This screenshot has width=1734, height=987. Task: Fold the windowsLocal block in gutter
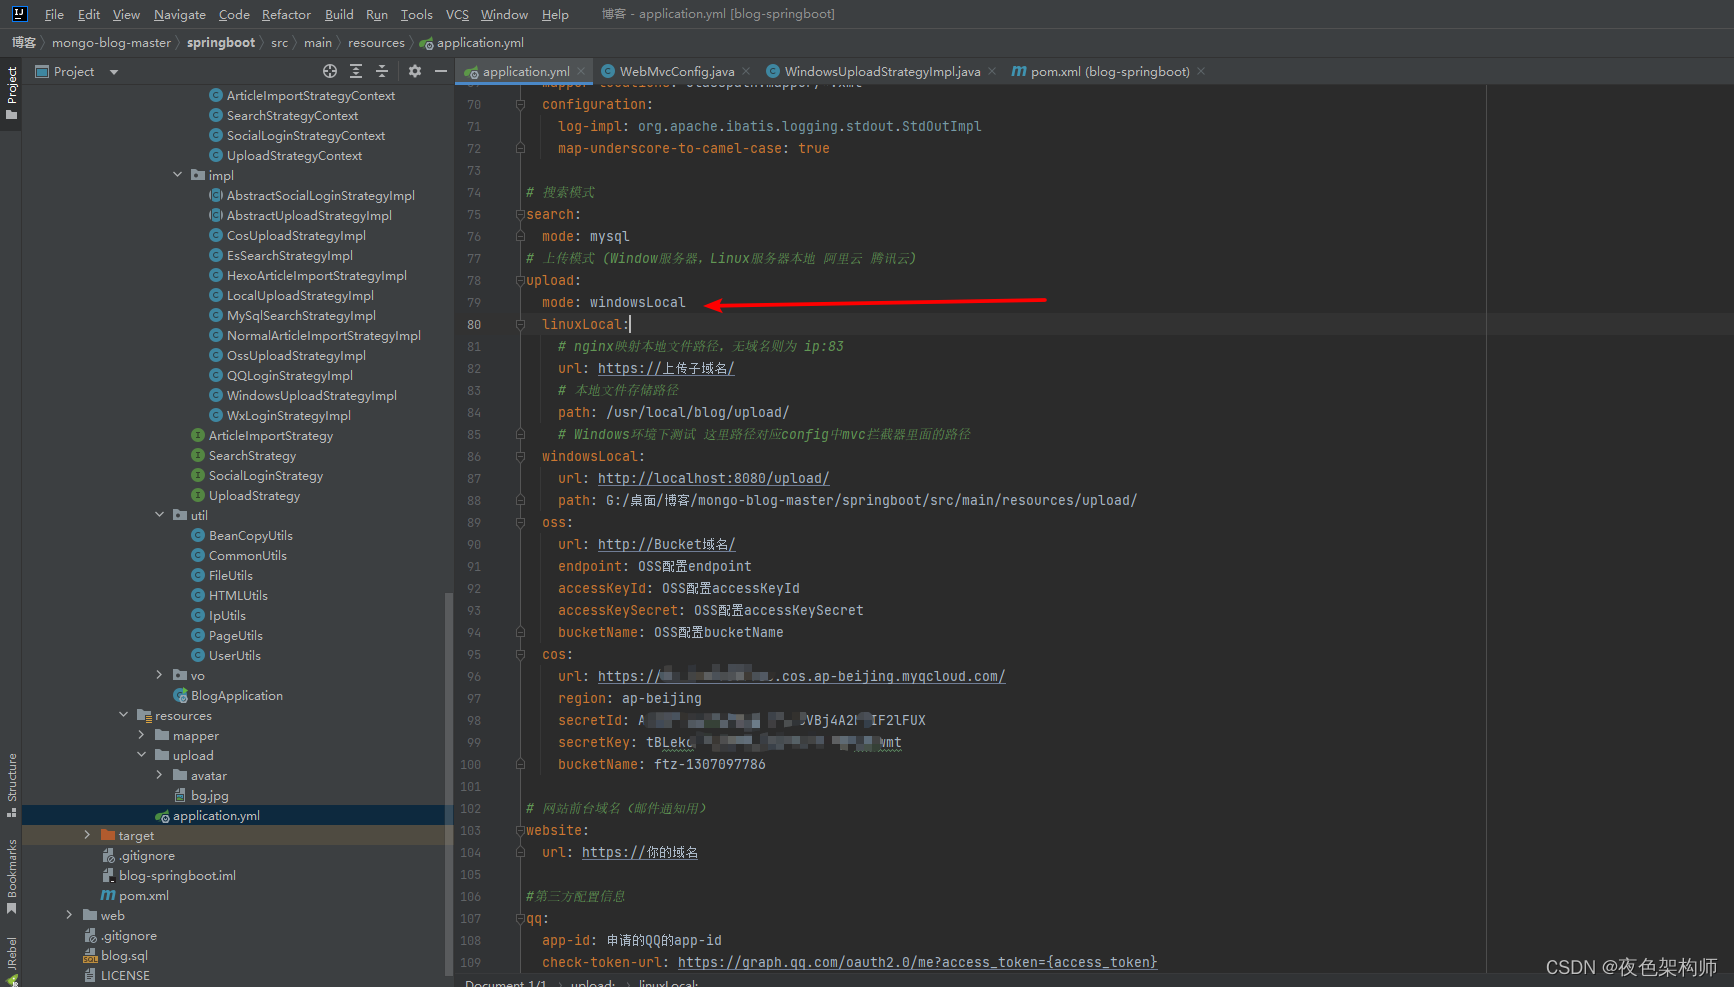coord(520,457)
